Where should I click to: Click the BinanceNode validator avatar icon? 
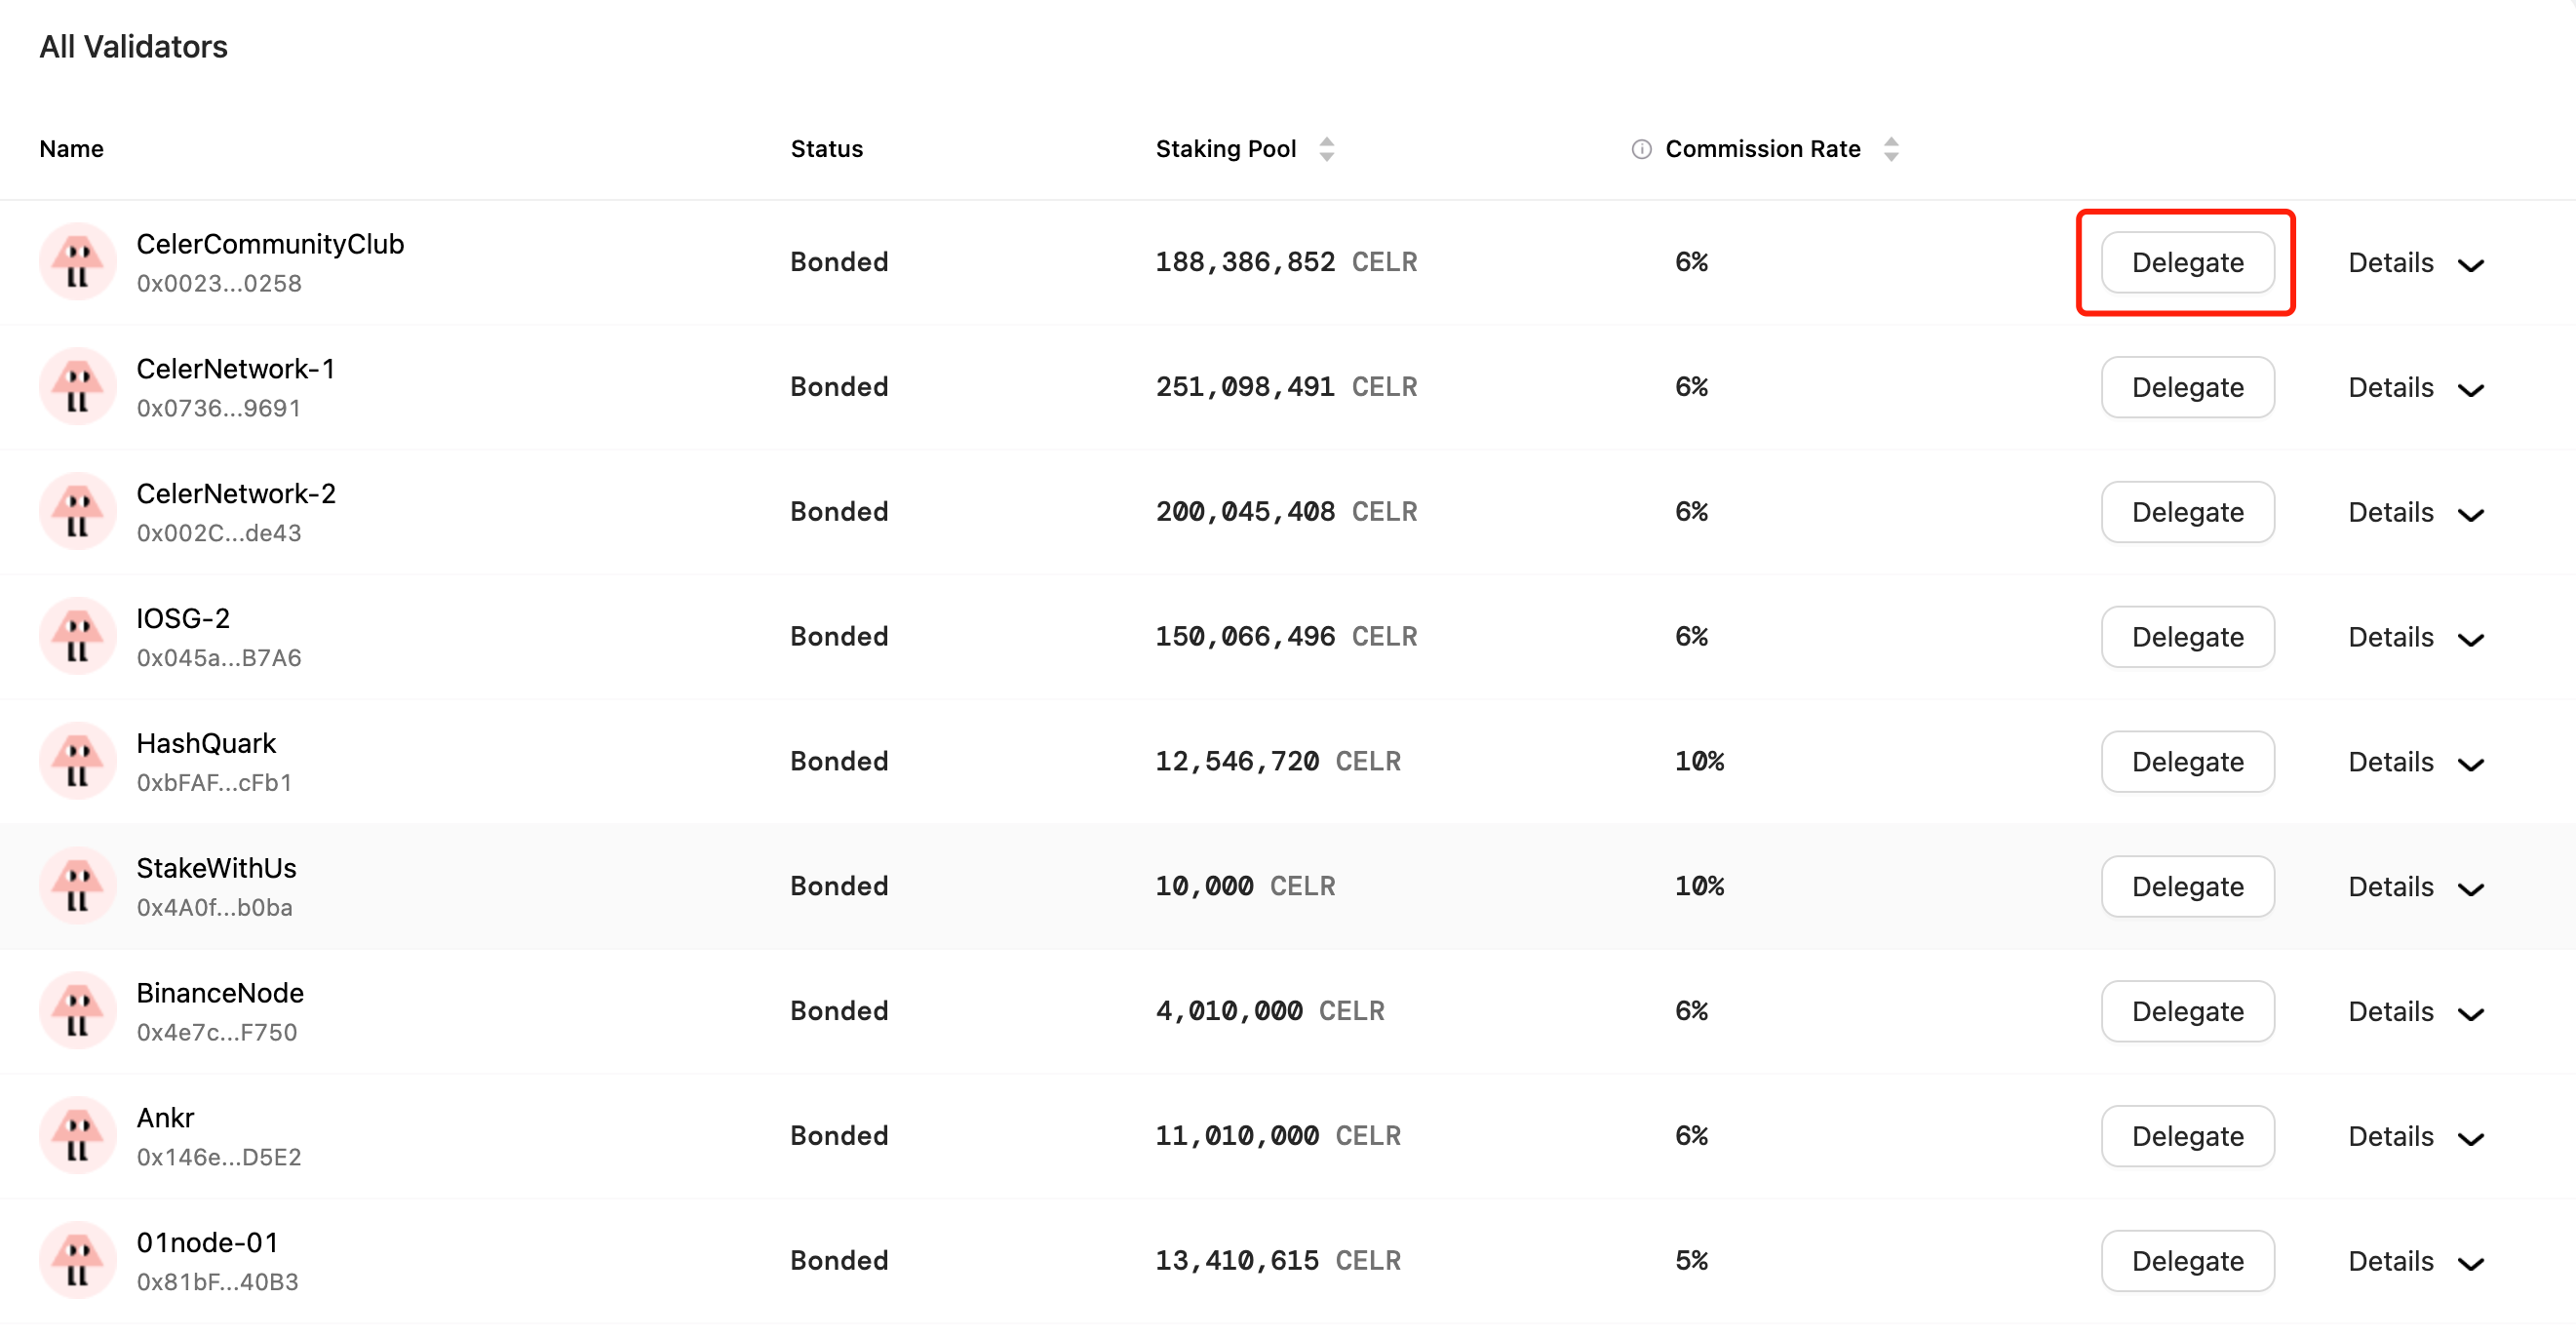77,1011
